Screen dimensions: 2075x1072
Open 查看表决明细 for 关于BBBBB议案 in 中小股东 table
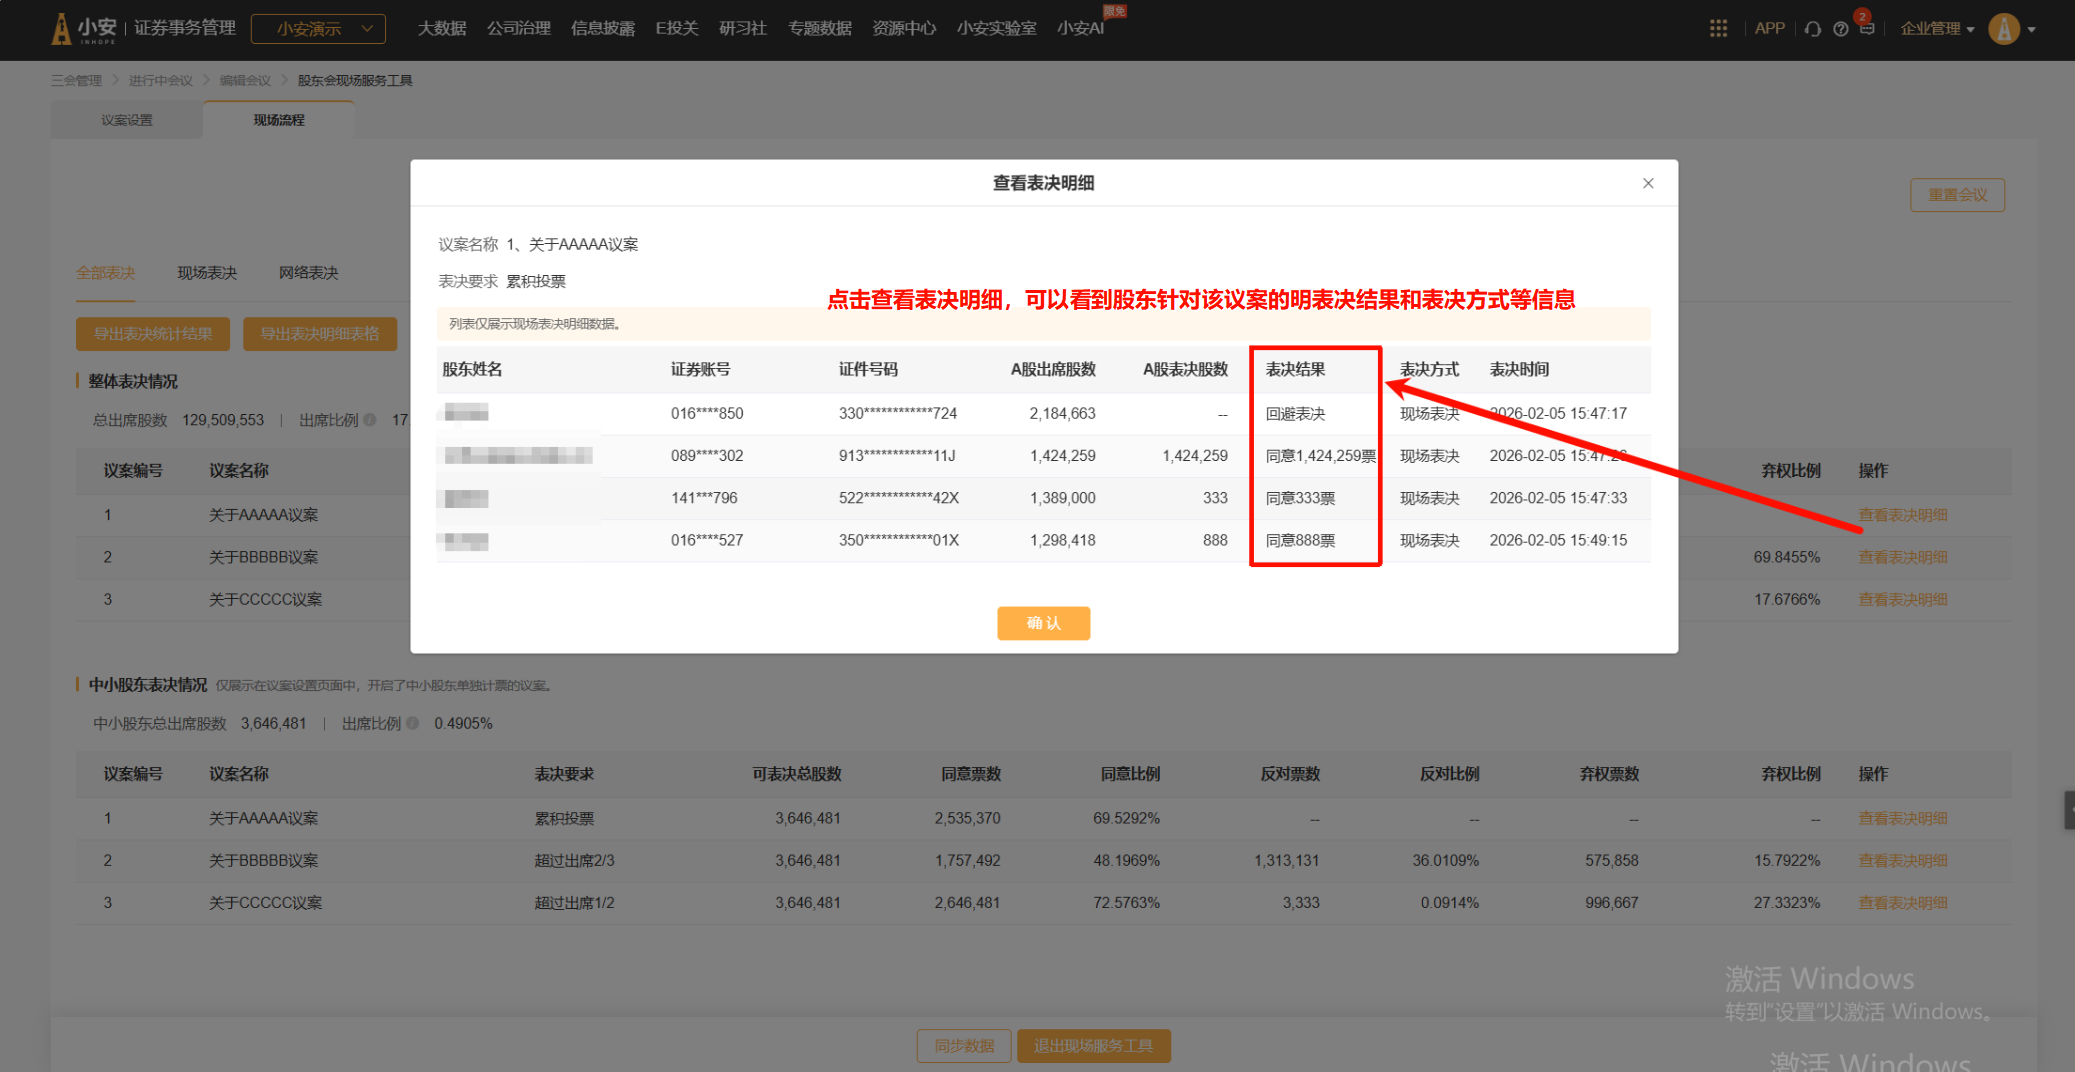click(1902, 861)
